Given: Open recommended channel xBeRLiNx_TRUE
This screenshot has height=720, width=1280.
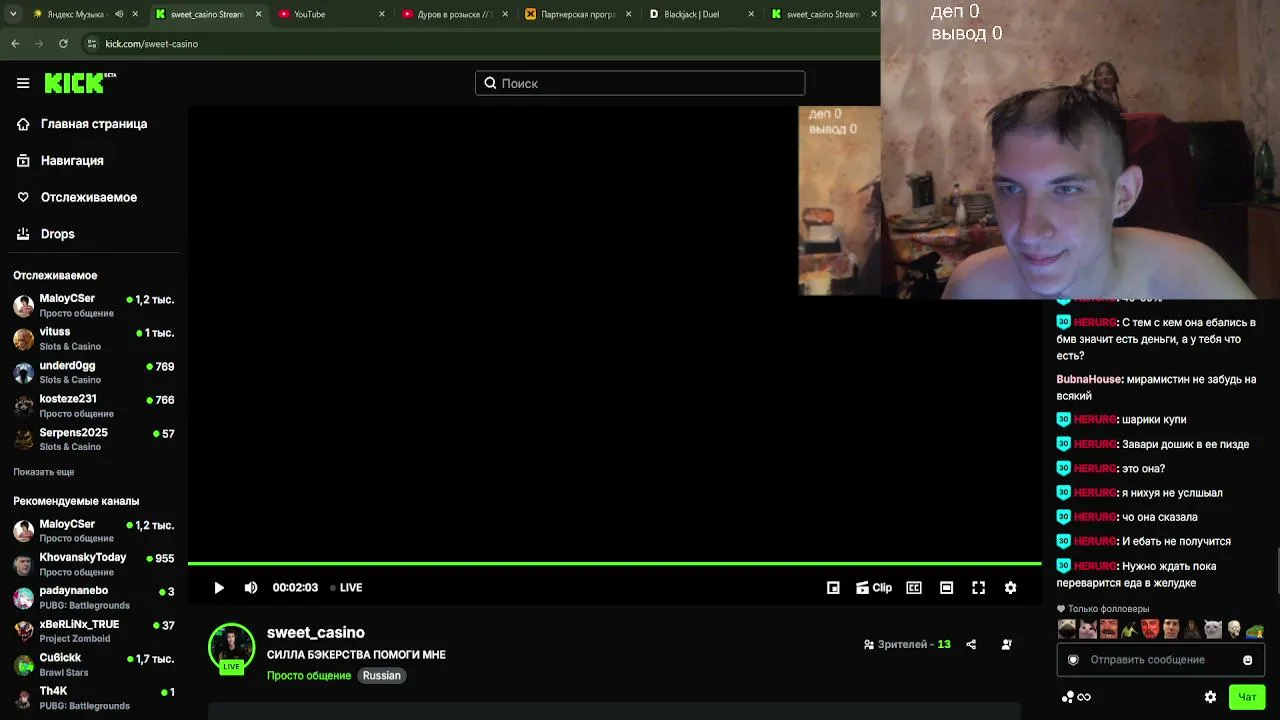Looking at the screenshot, I should [93, 631].
